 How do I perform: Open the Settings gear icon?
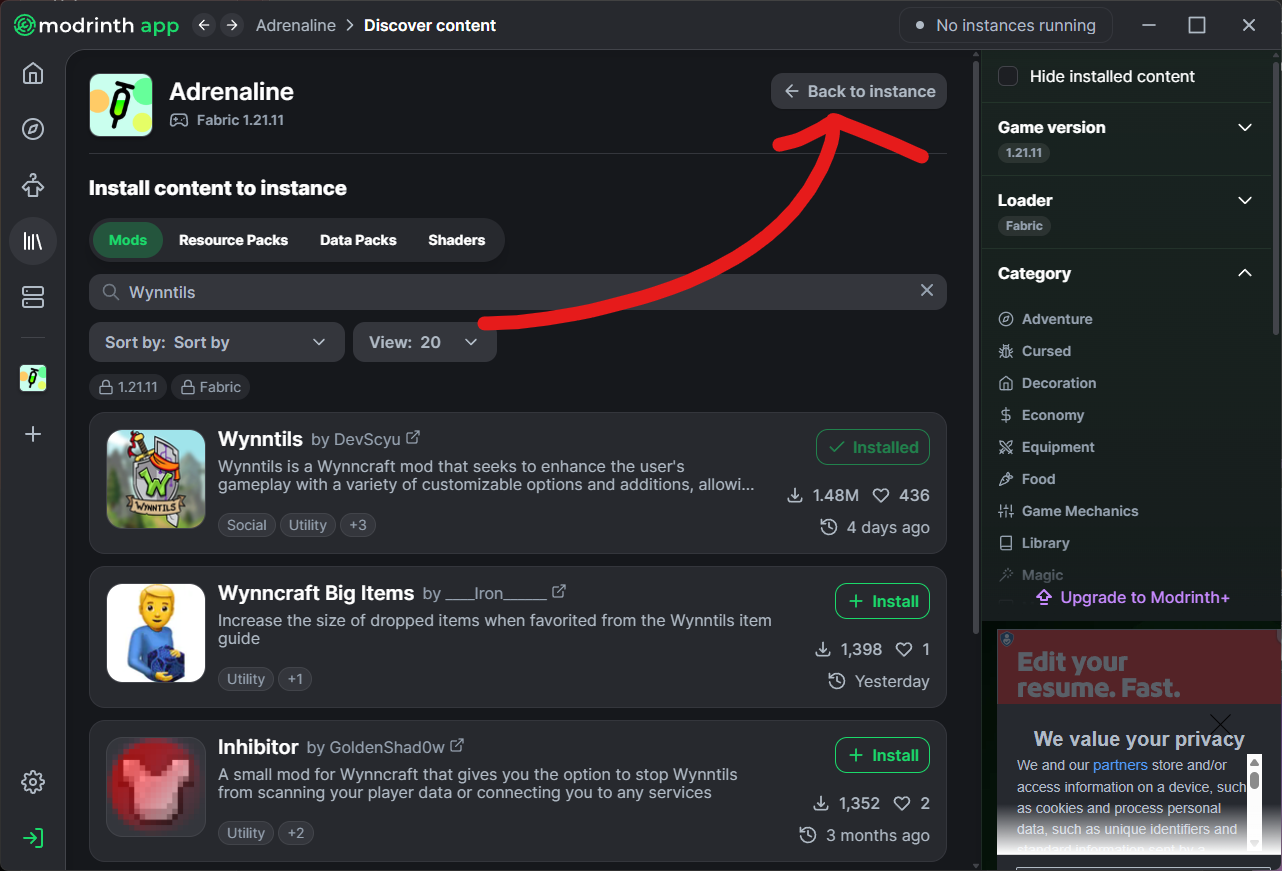coord(33,782)
